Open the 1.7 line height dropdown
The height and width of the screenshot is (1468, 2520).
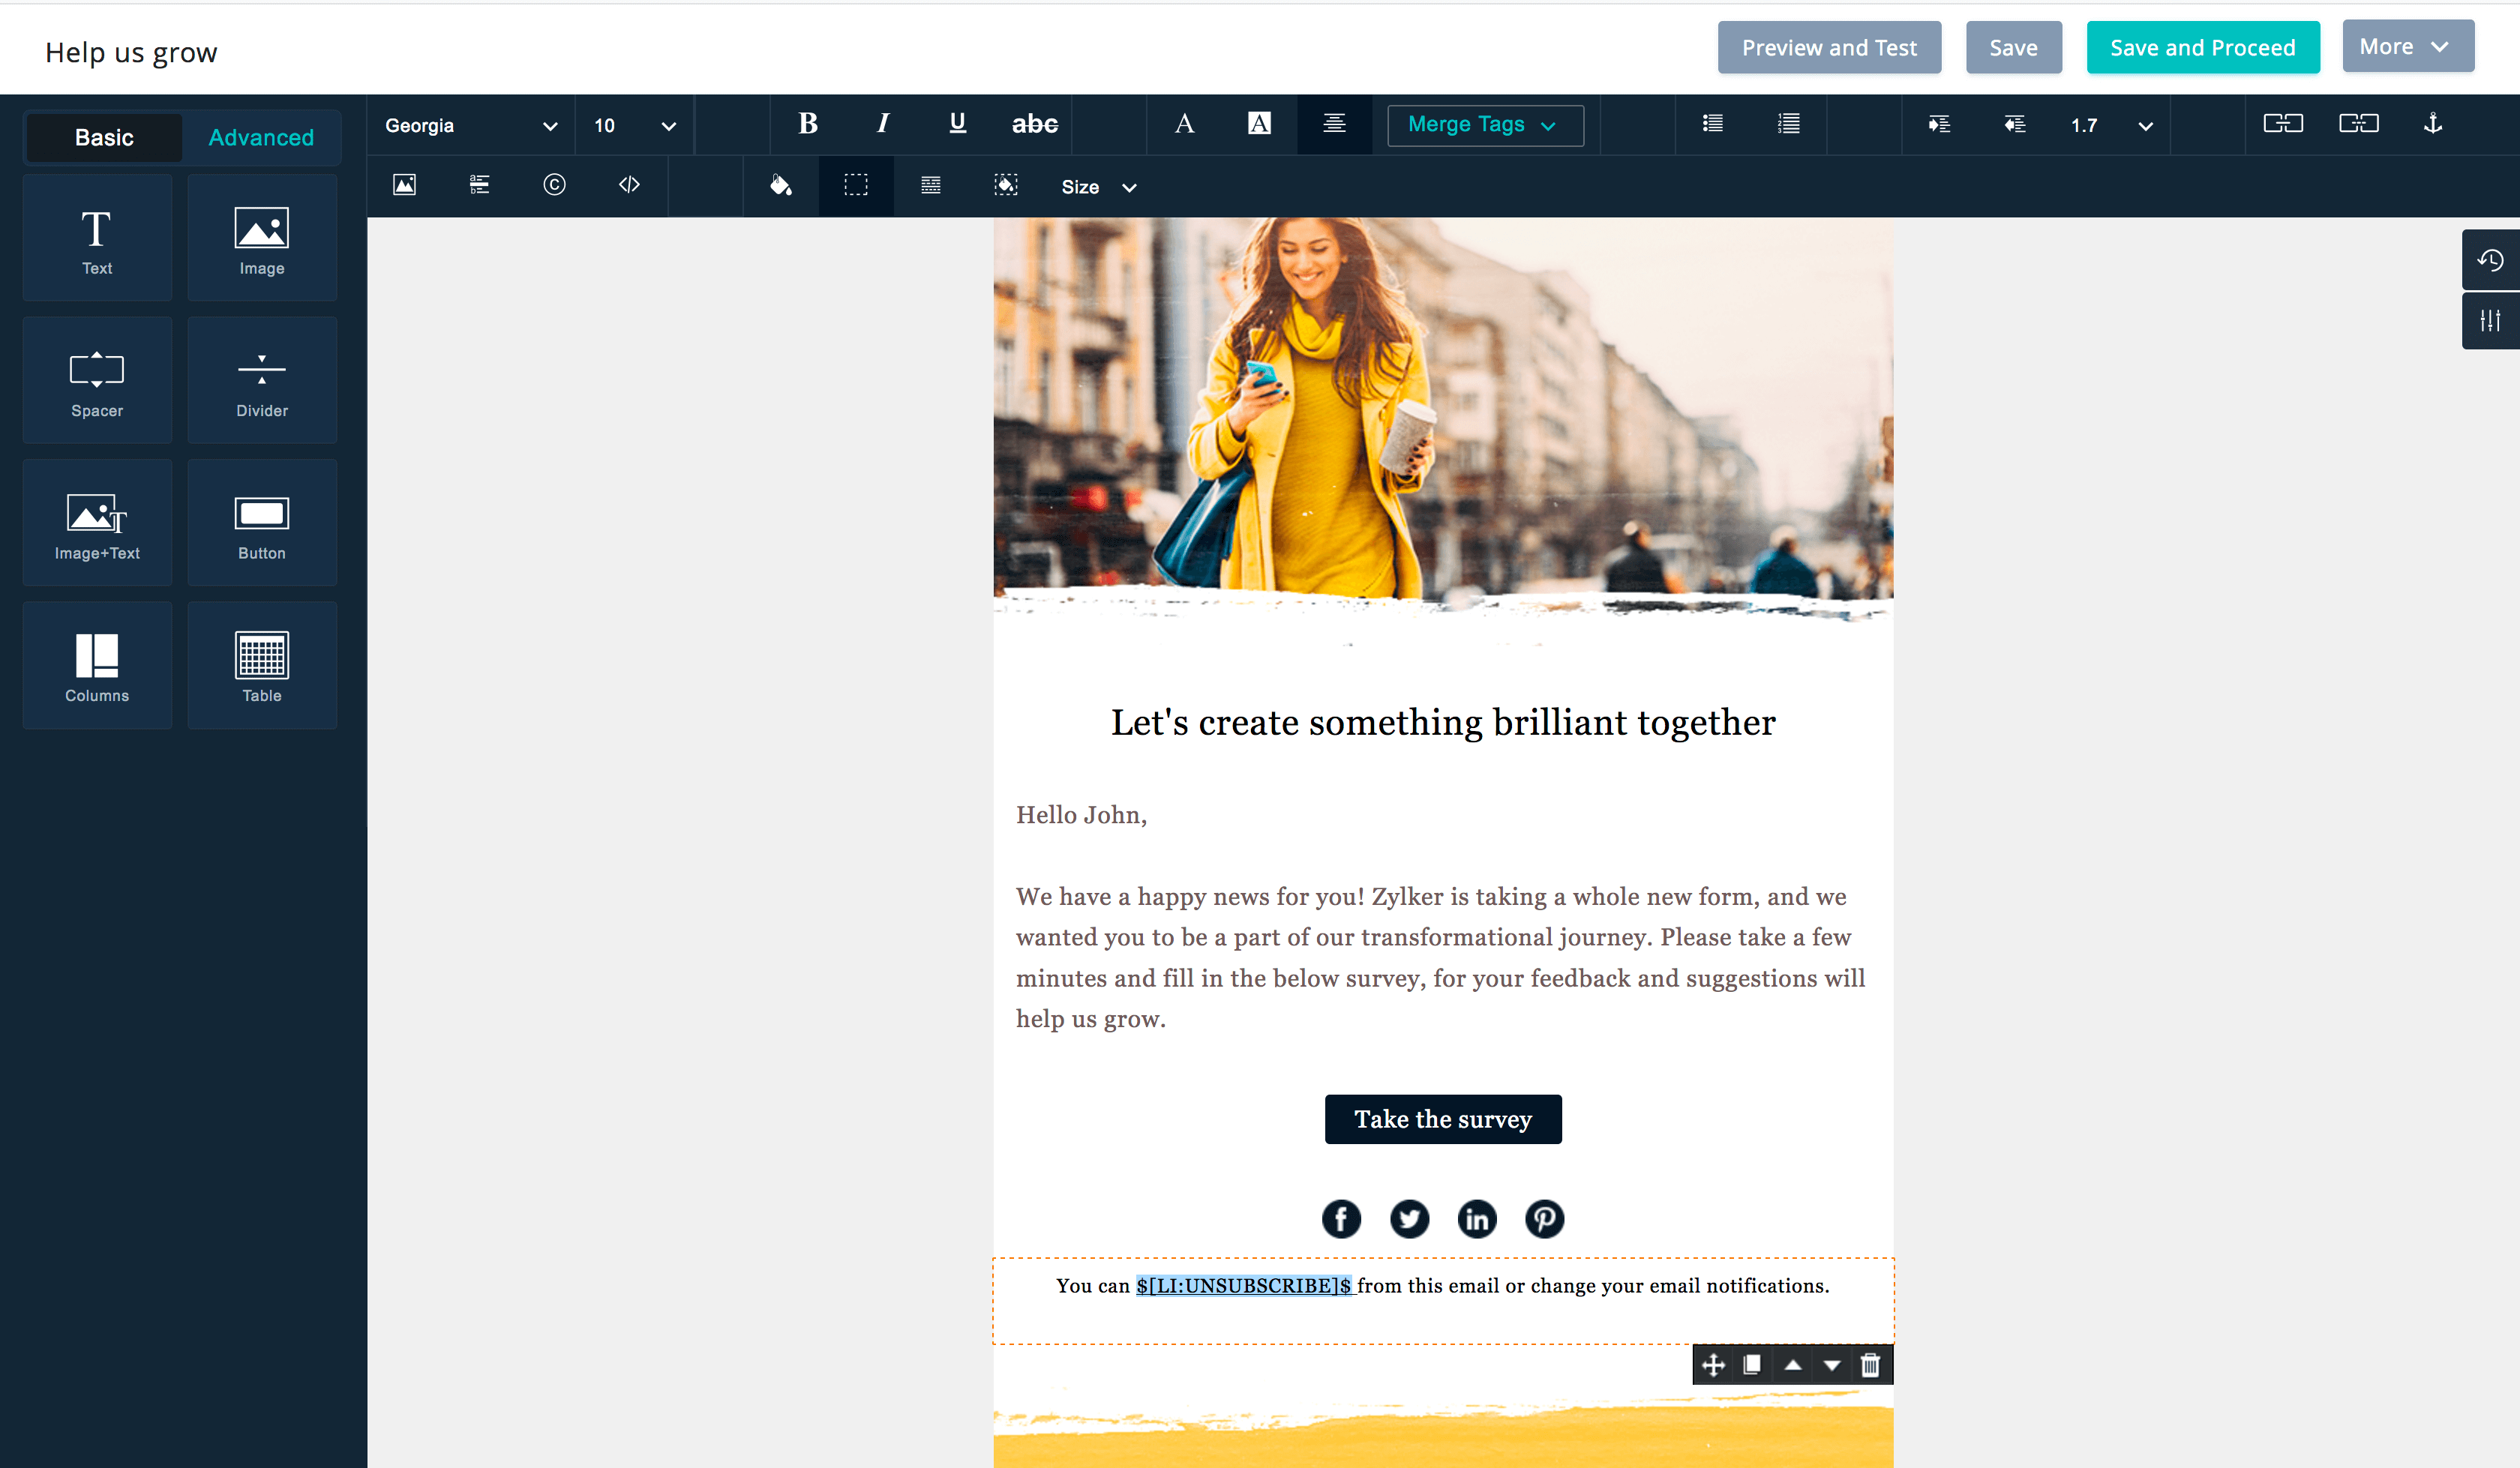coord(2111,125)
